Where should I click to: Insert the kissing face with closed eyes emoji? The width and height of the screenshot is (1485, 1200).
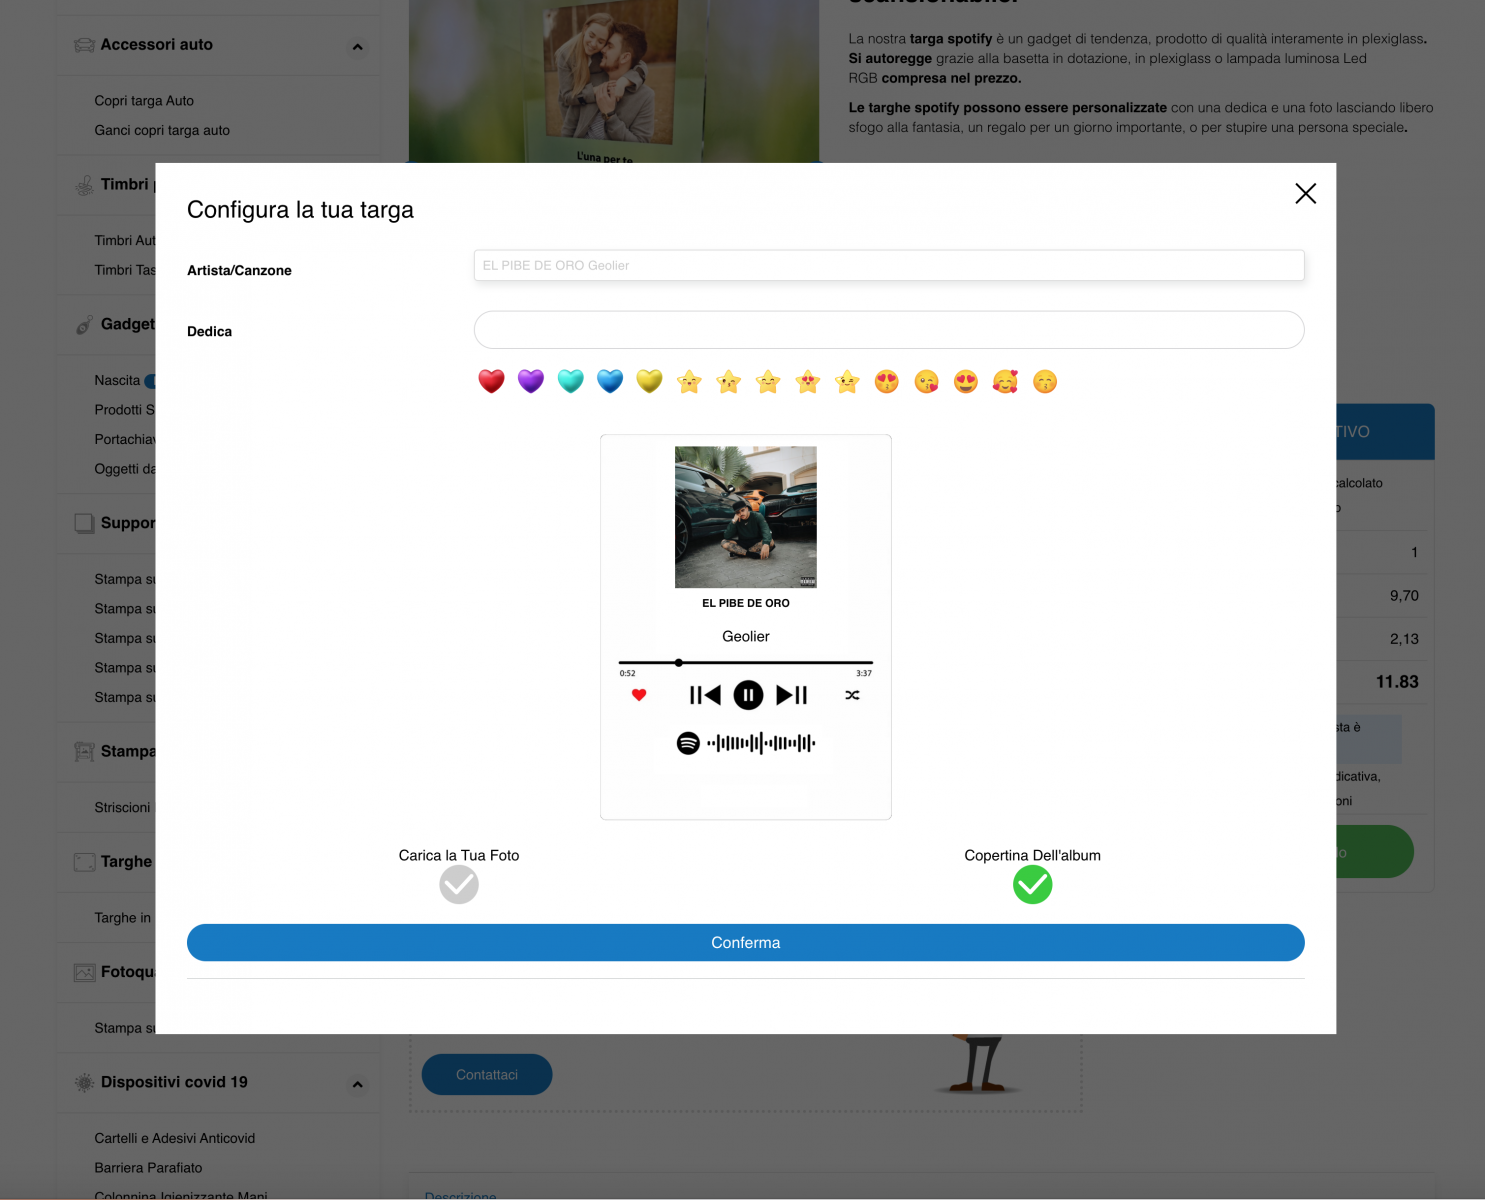click(x=1045, y=381)
